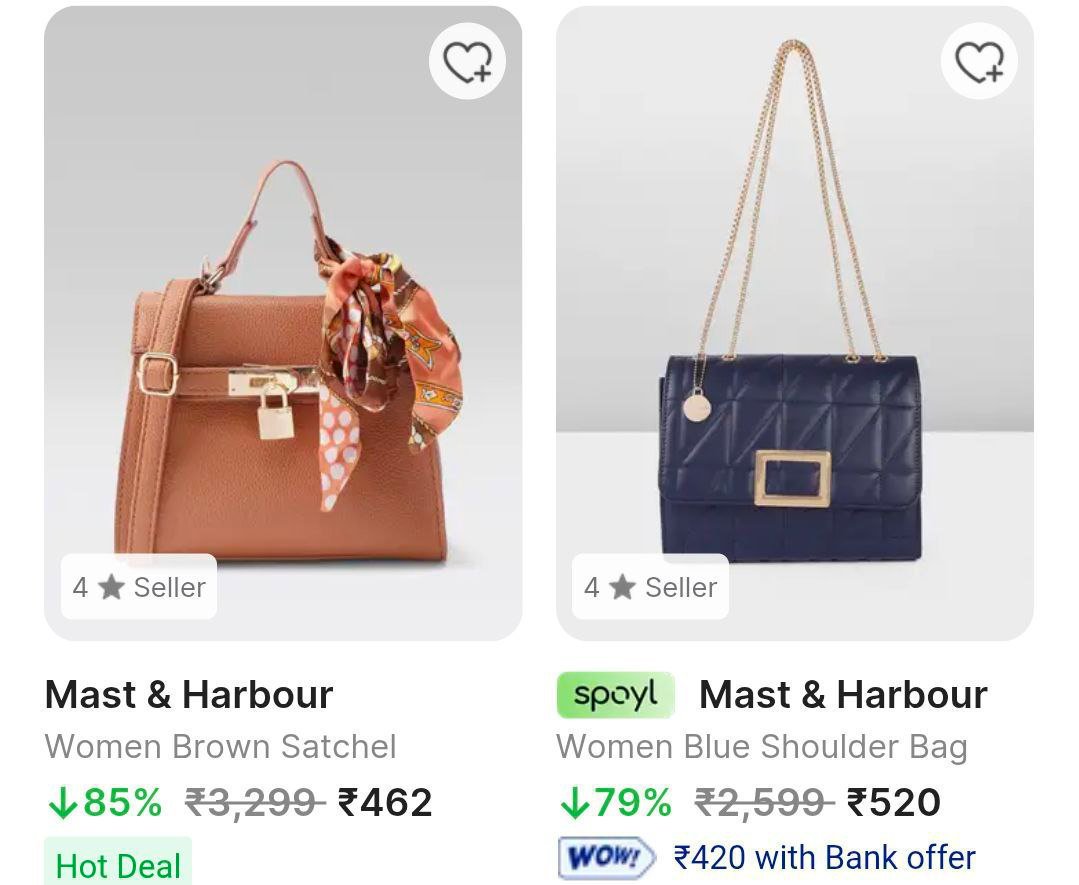
Task: Tap the struck-through ₹3,299 original price
Action: pyautogui.click(x=255, y=802)
